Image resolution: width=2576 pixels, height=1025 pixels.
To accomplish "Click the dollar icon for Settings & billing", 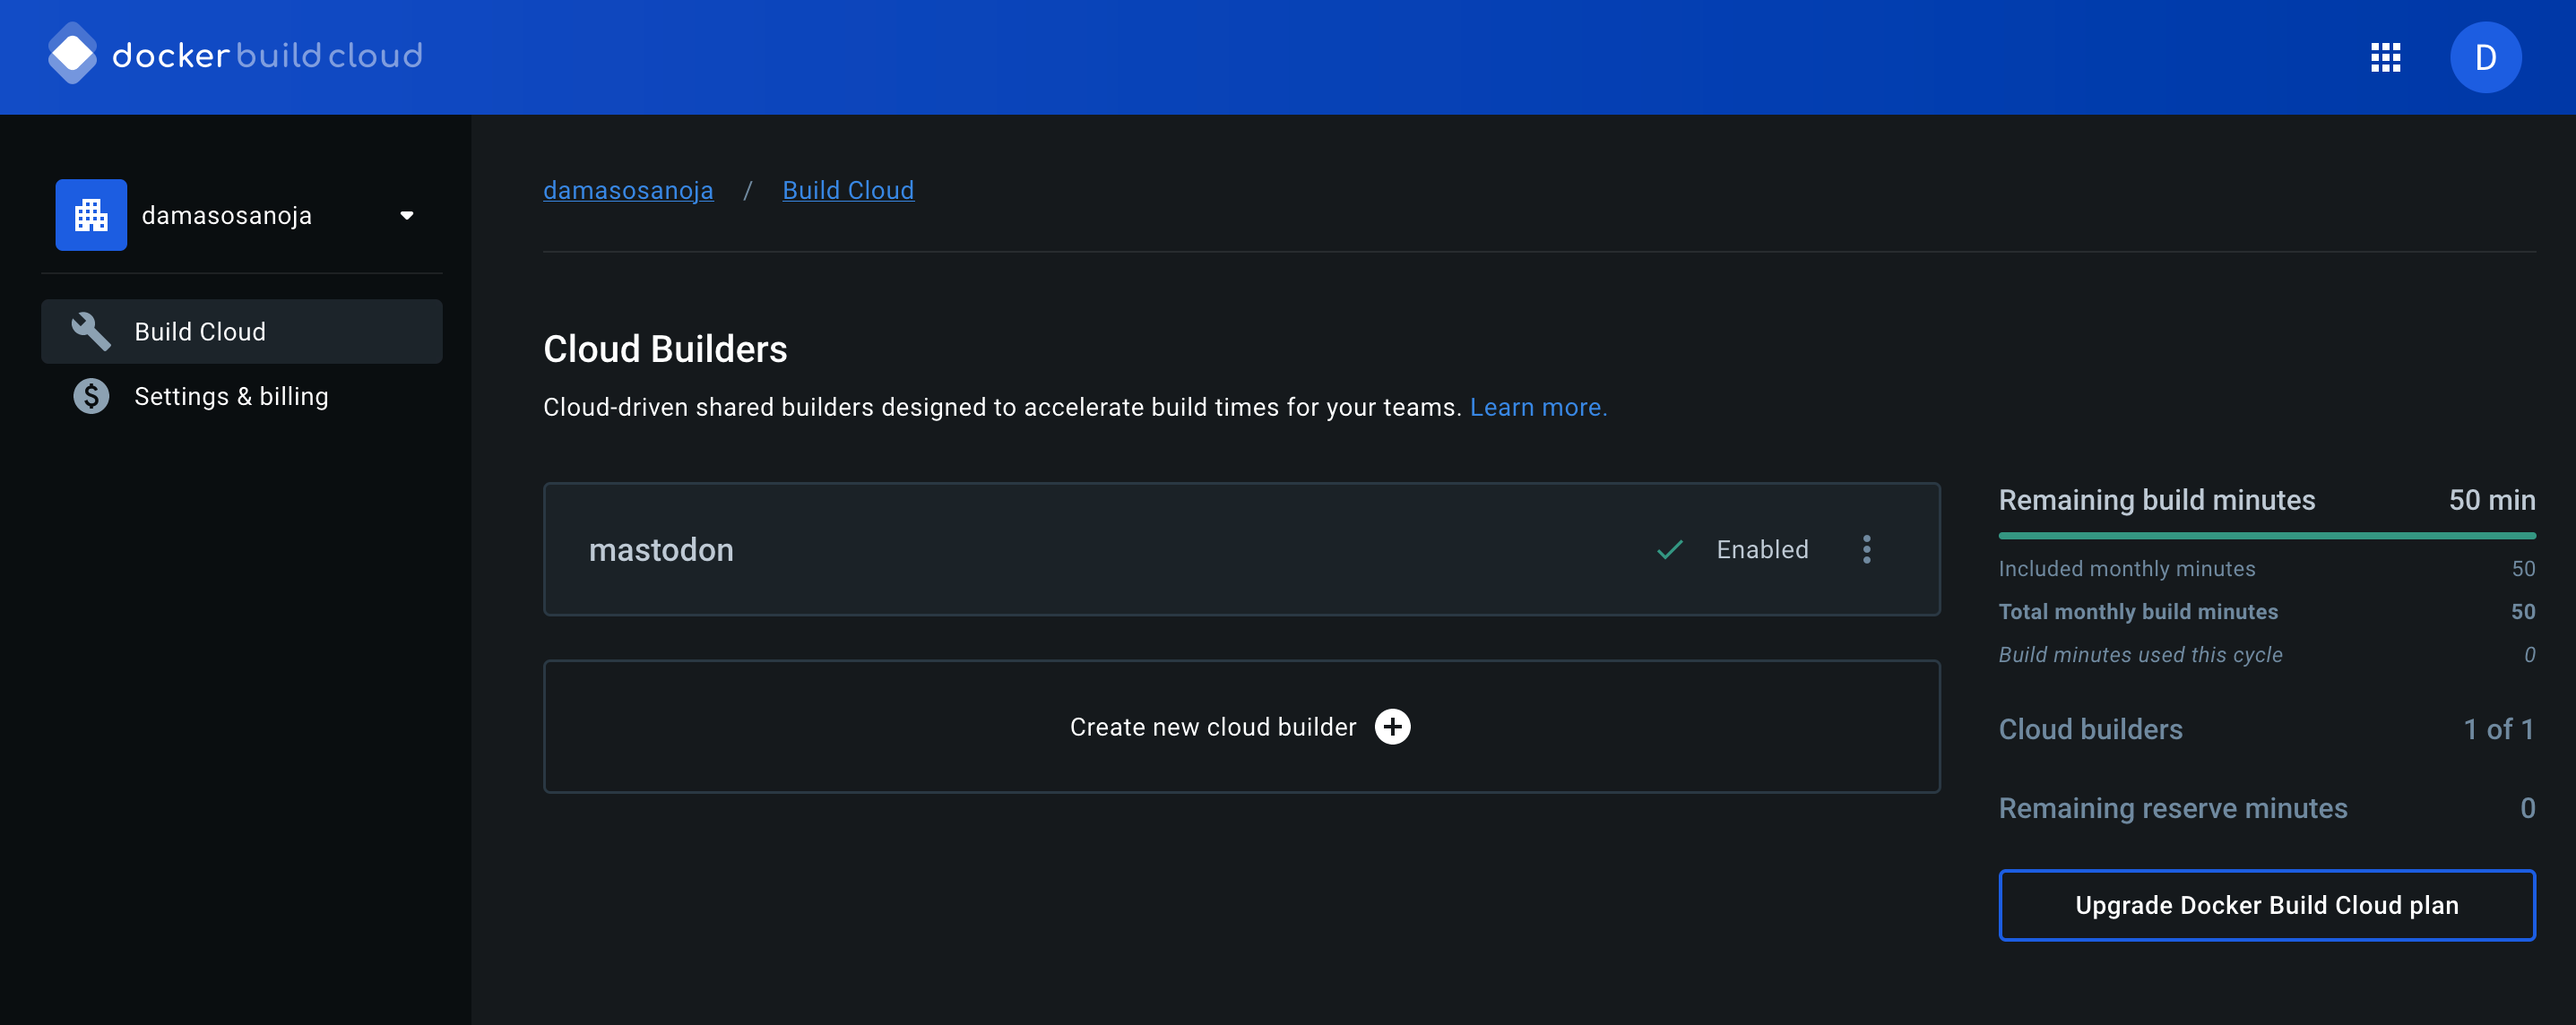I will (x=91, y=396).
